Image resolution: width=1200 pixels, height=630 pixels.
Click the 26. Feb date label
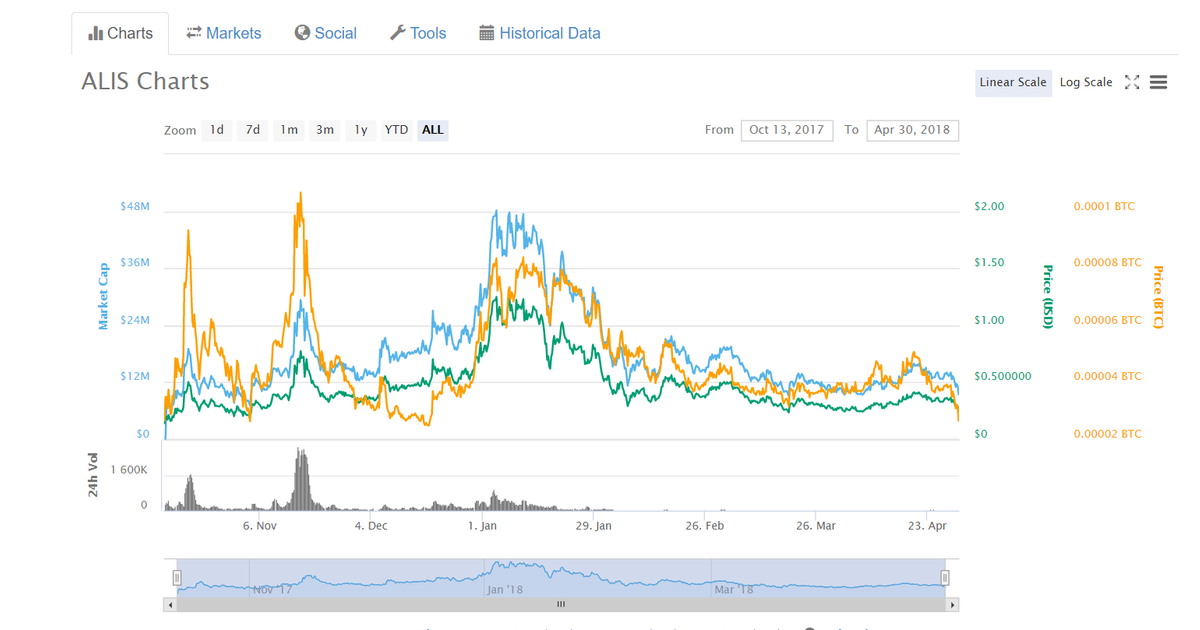(705, 525)
